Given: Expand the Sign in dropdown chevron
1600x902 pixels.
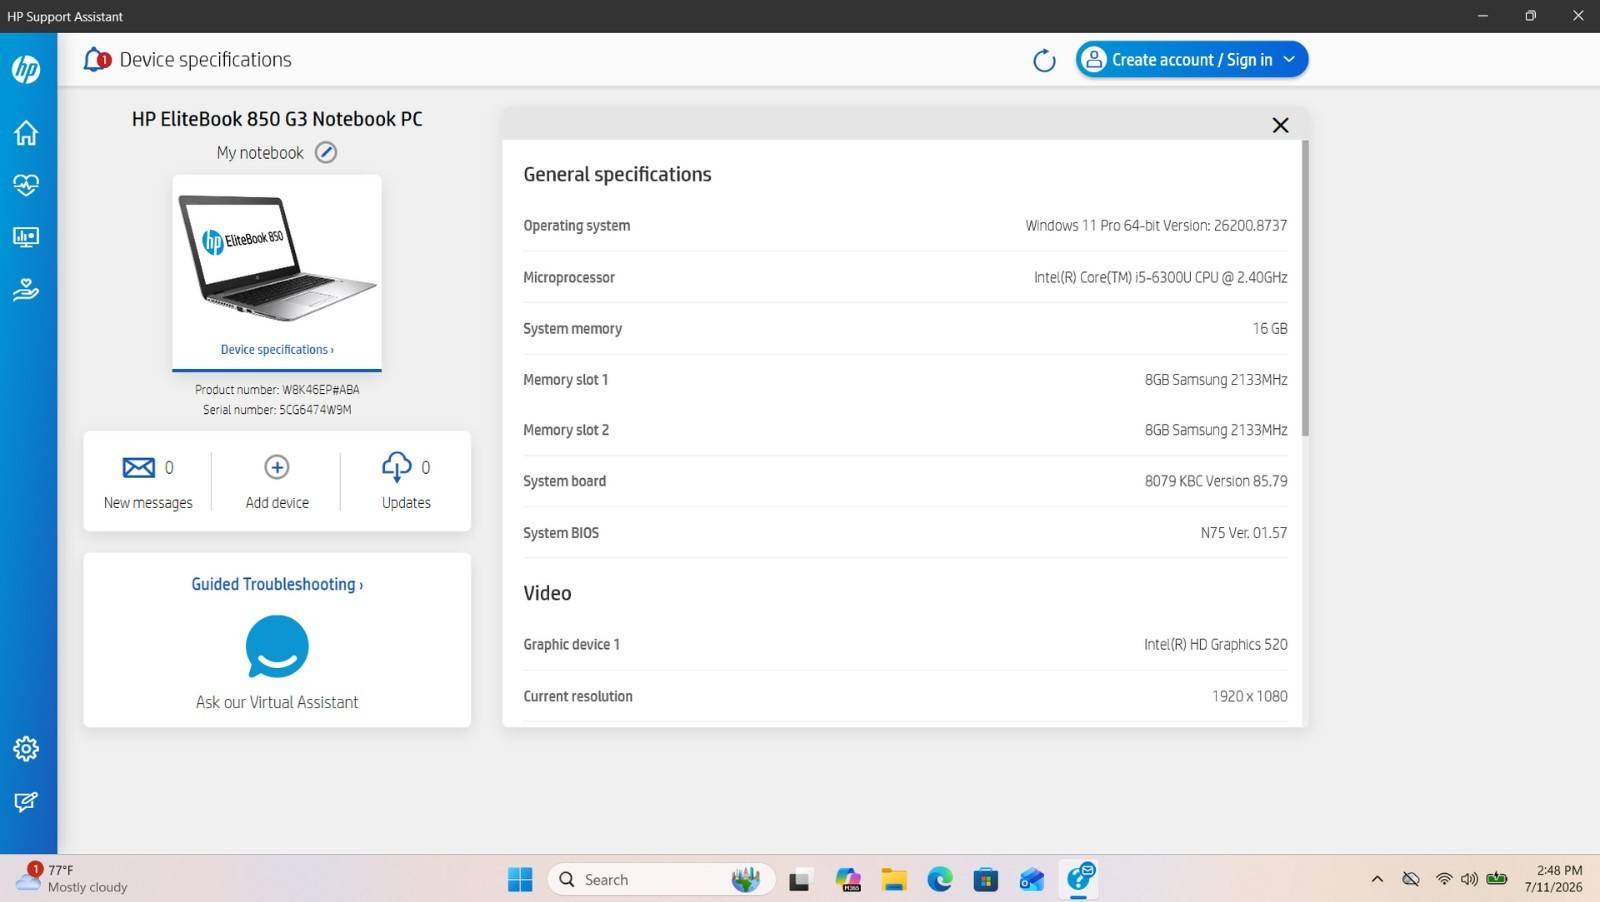Looking at the screenshot, I should click(x=1289, y=60).
